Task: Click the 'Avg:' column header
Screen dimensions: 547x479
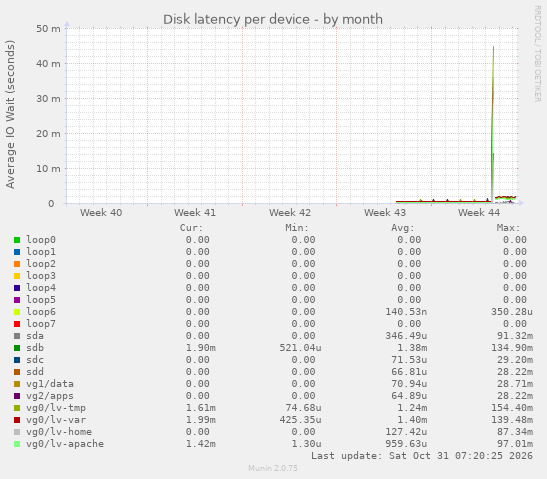Action: [x=403, y=228]
